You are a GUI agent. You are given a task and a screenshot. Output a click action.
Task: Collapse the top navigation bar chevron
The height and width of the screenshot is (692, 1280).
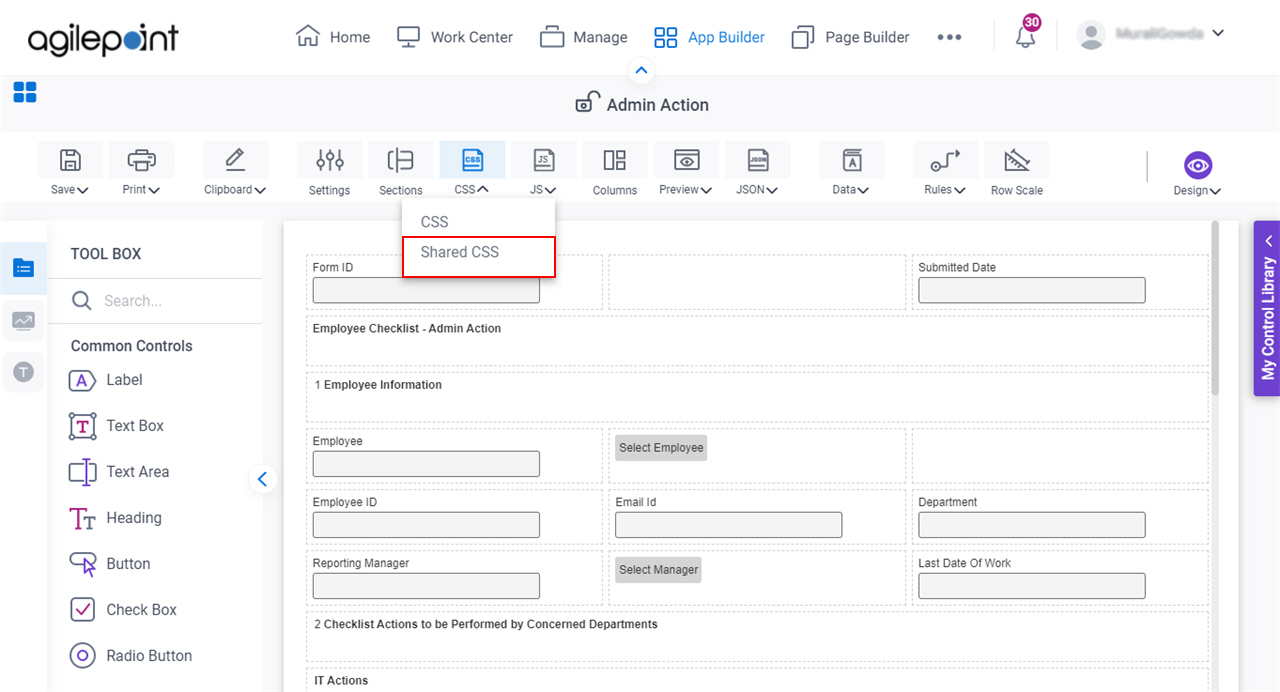[642, 70]
